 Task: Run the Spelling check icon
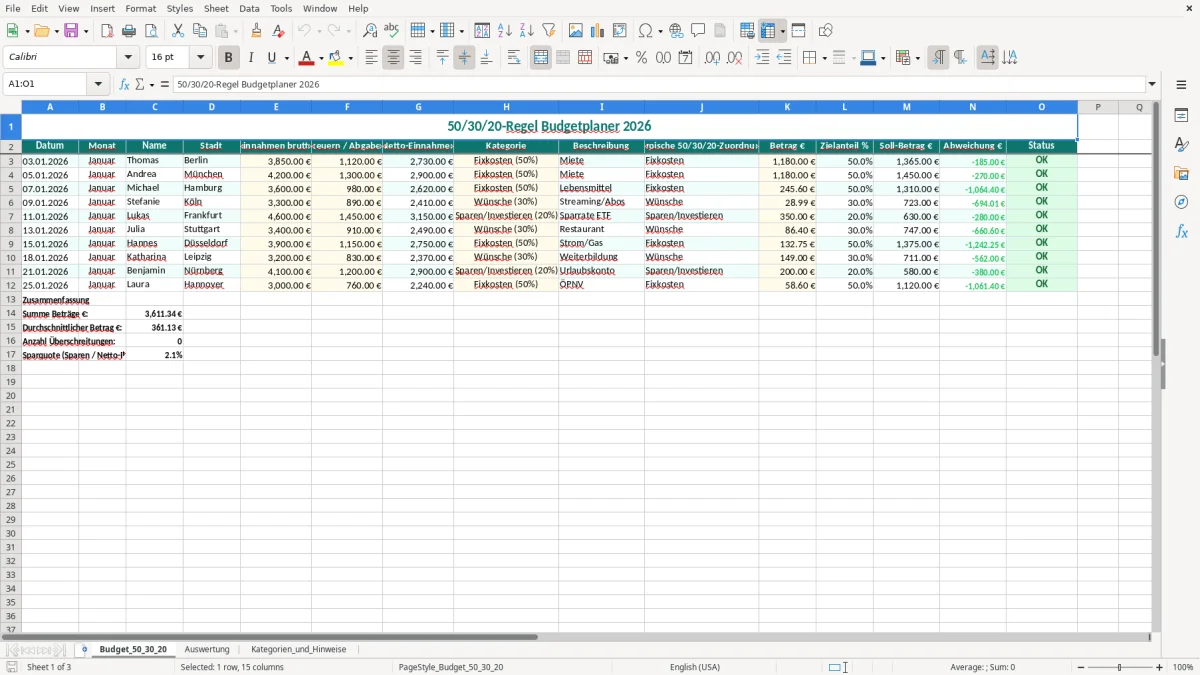tap(392, 31)
